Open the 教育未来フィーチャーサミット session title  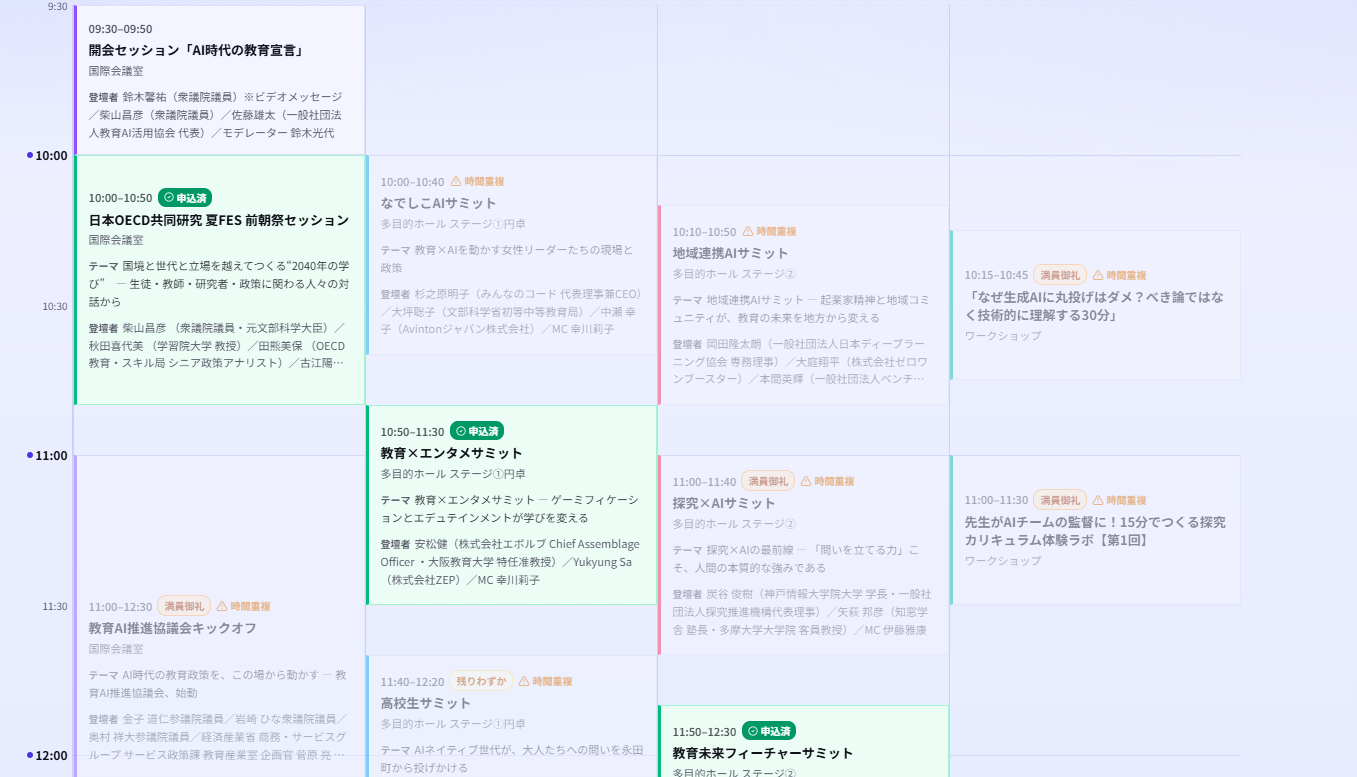(x=763, y=753)
